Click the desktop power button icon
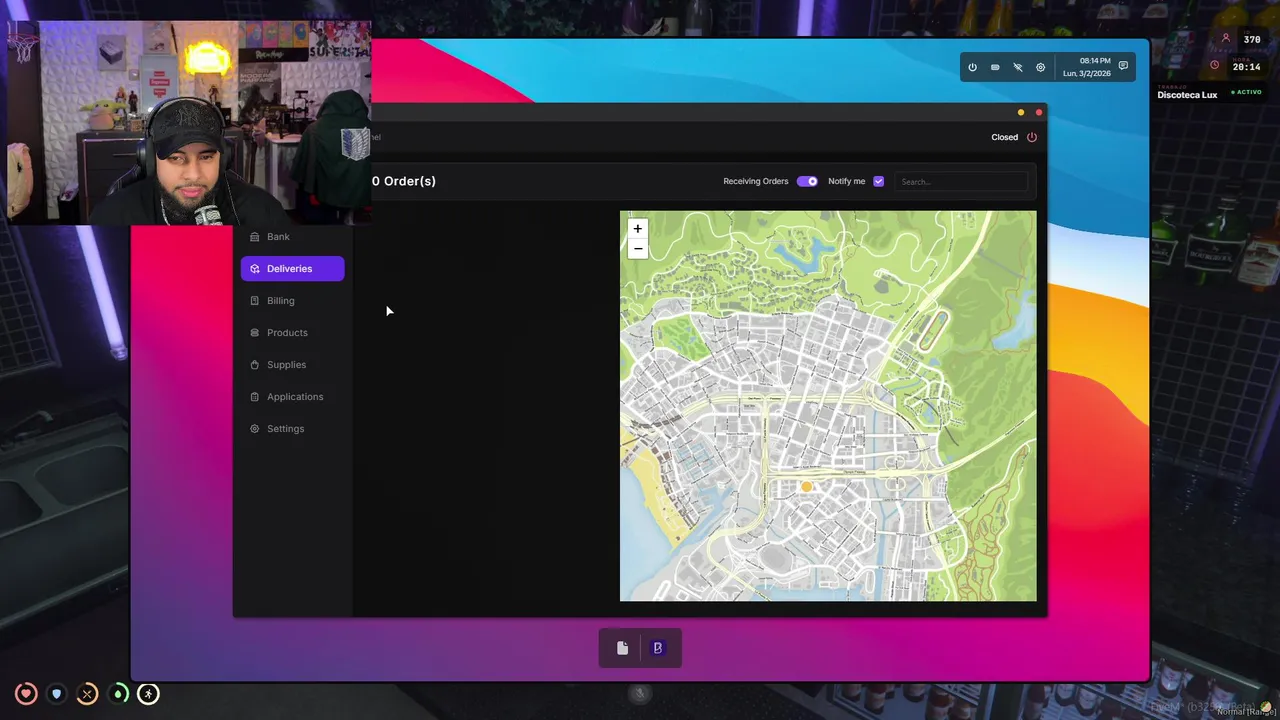The height and width of the screenshot is (720, 1280). coord(972,67)
